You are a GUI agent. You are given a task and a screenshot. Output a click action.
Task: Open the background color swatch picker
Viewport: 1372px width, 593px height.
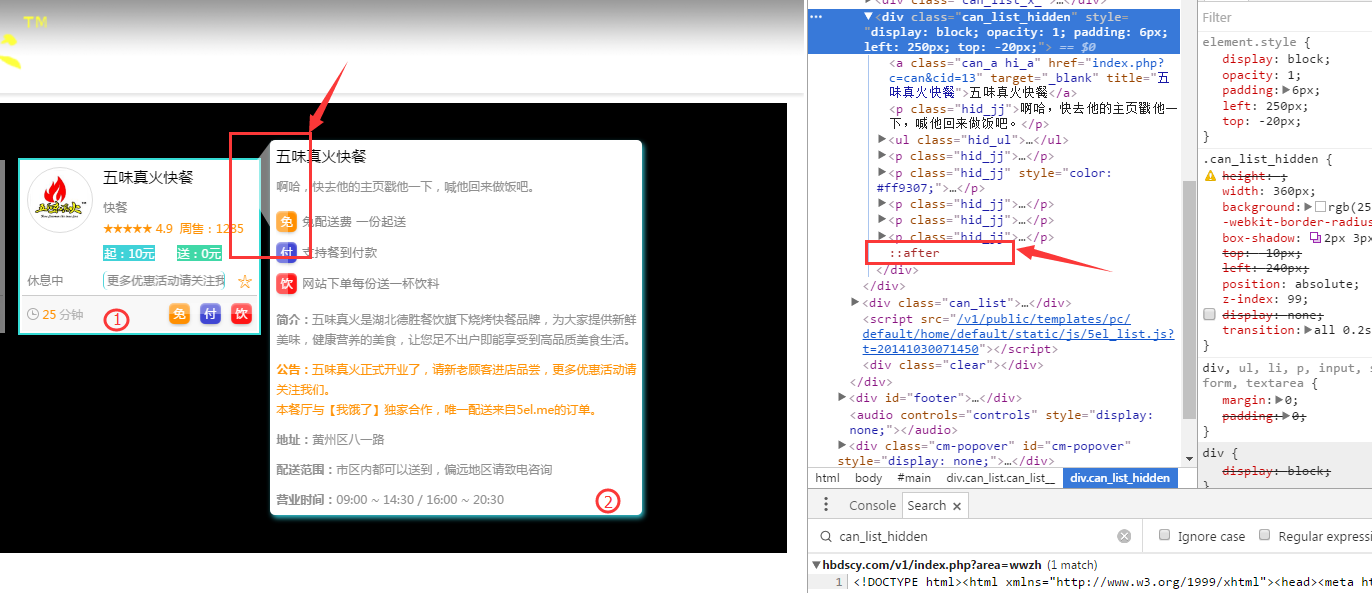tap(1320, 207)
